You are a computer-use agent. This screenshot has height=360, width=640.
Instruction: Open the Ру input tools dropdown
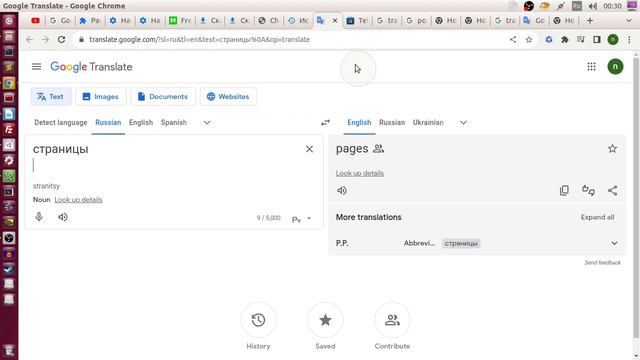[x=301, y=219]
